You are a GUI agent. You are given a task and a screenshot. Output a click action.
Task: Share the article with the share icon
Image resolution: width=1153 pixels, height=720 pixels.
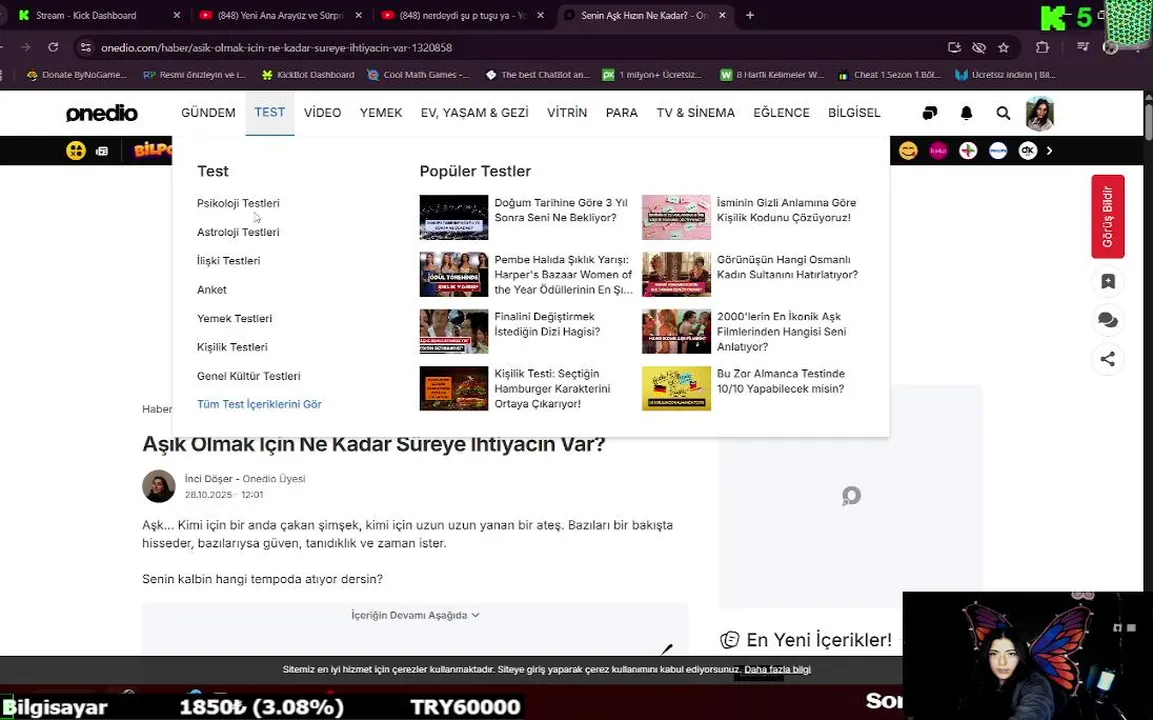pos(1107,359)
